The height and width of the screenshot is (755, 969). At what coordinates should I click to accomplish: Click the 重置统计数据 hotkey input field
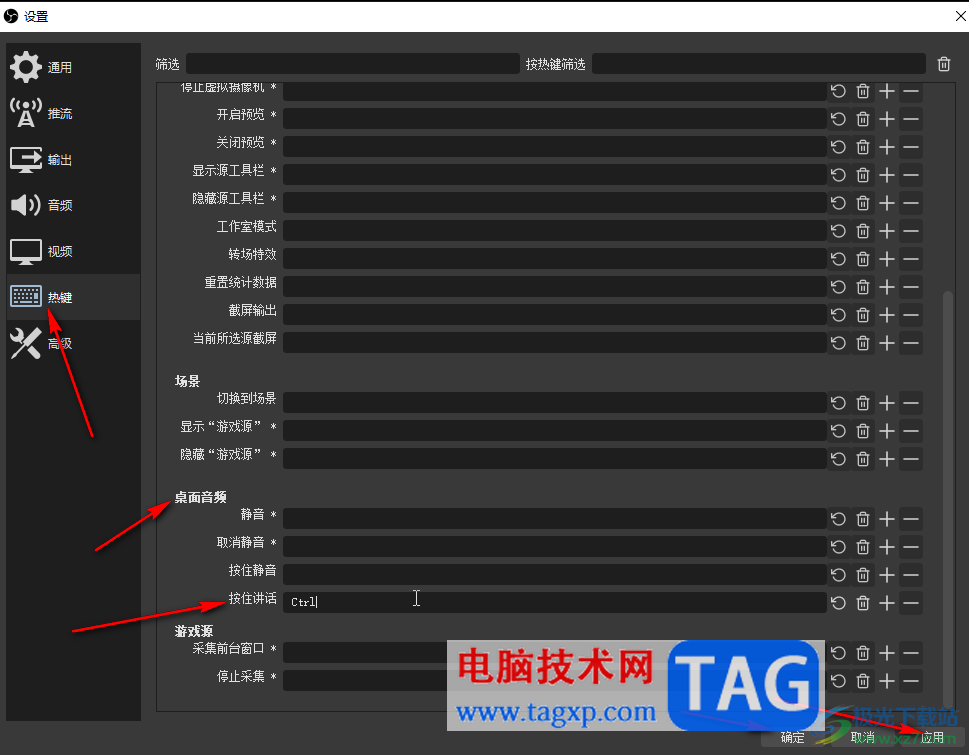pos(554,287)
